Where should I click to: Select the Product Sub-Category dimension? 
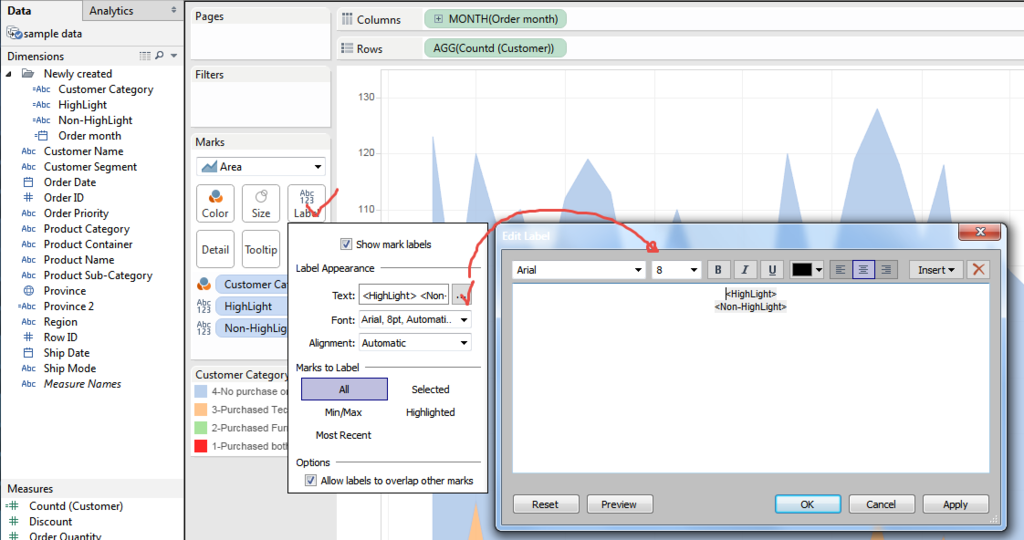pyautogui.click(x=98, y=275)
